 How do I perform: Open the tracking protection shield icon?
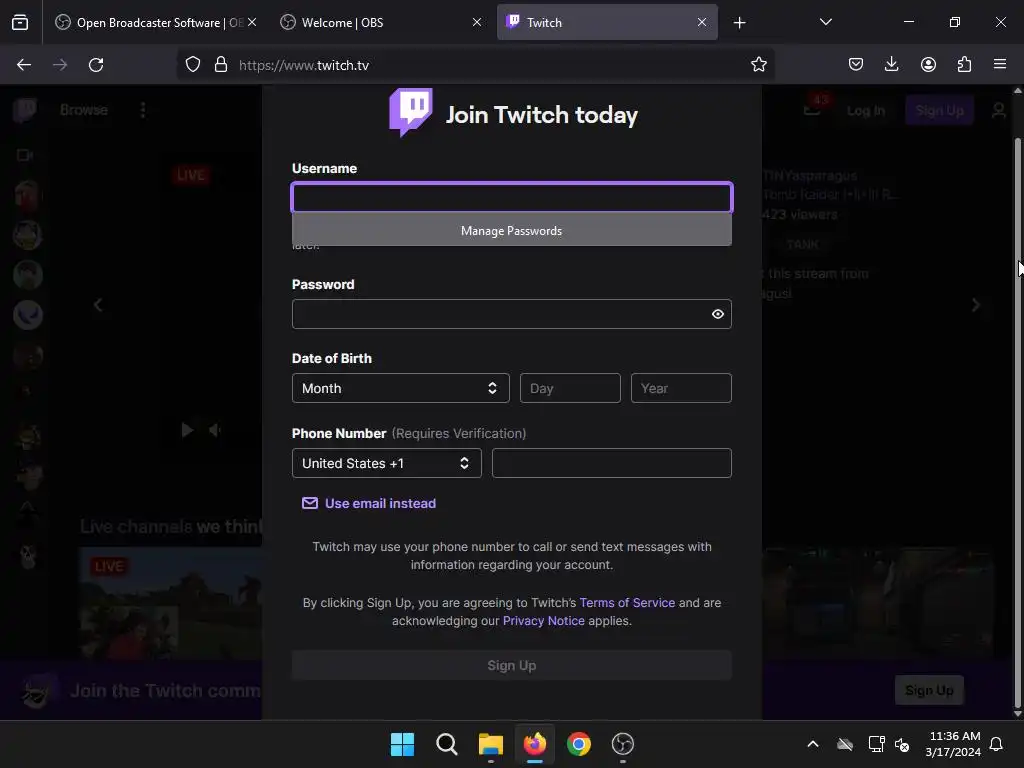pos(193,65)
